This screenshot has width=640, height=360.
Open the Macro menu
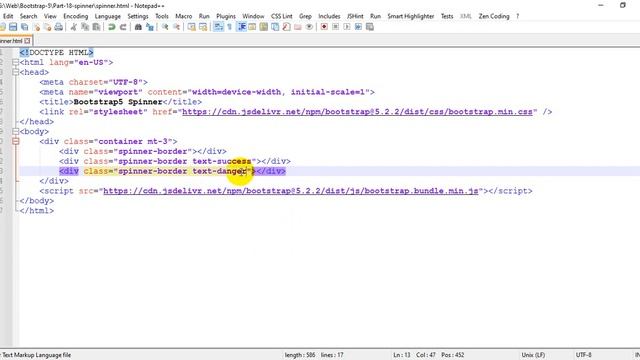[184, 16]
